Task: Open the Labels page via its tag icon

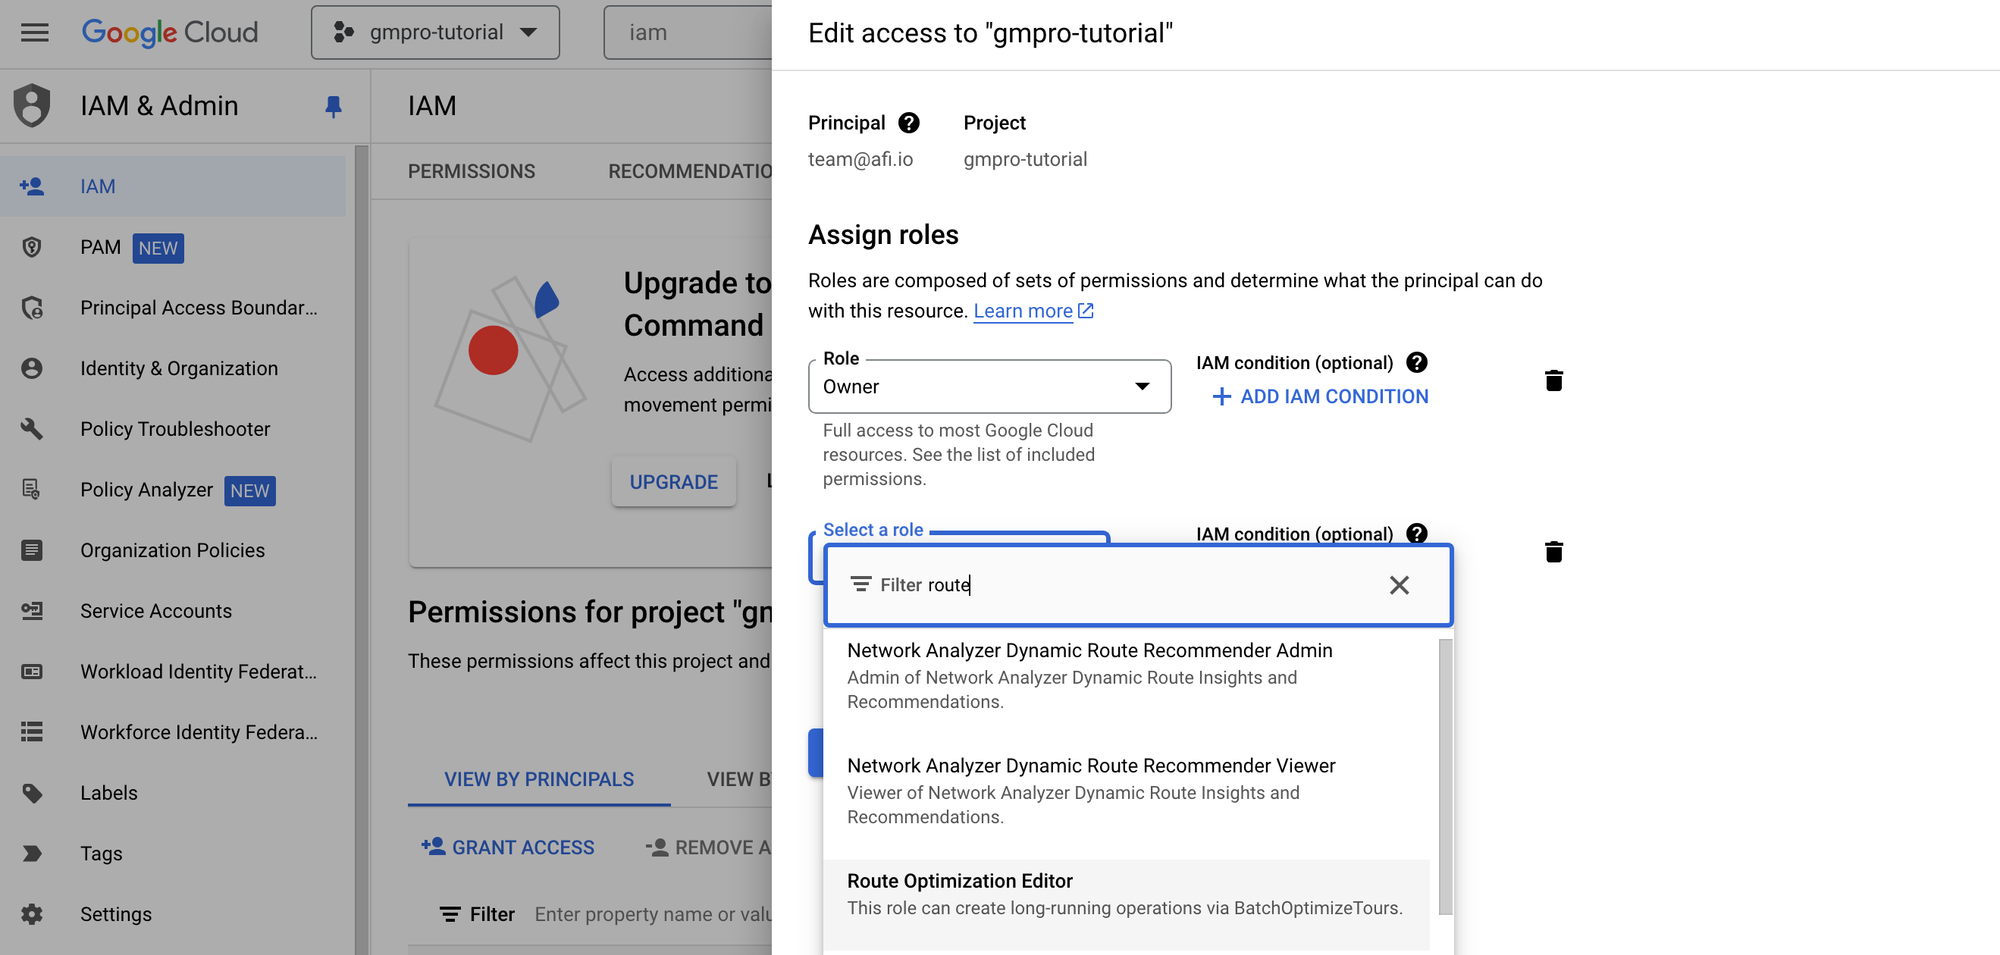Action: click(x=33, y=792)
